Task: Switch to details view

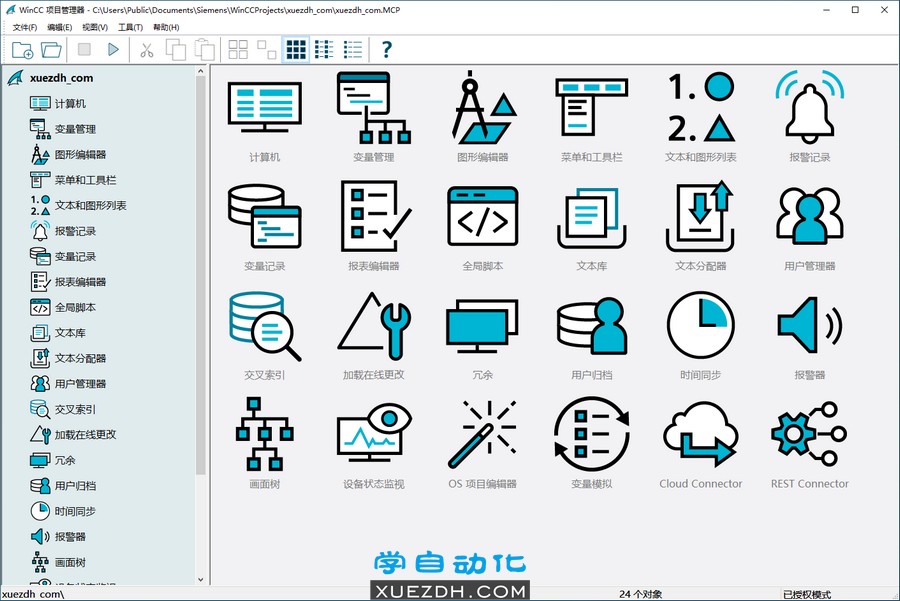Action: click(353, 50)
